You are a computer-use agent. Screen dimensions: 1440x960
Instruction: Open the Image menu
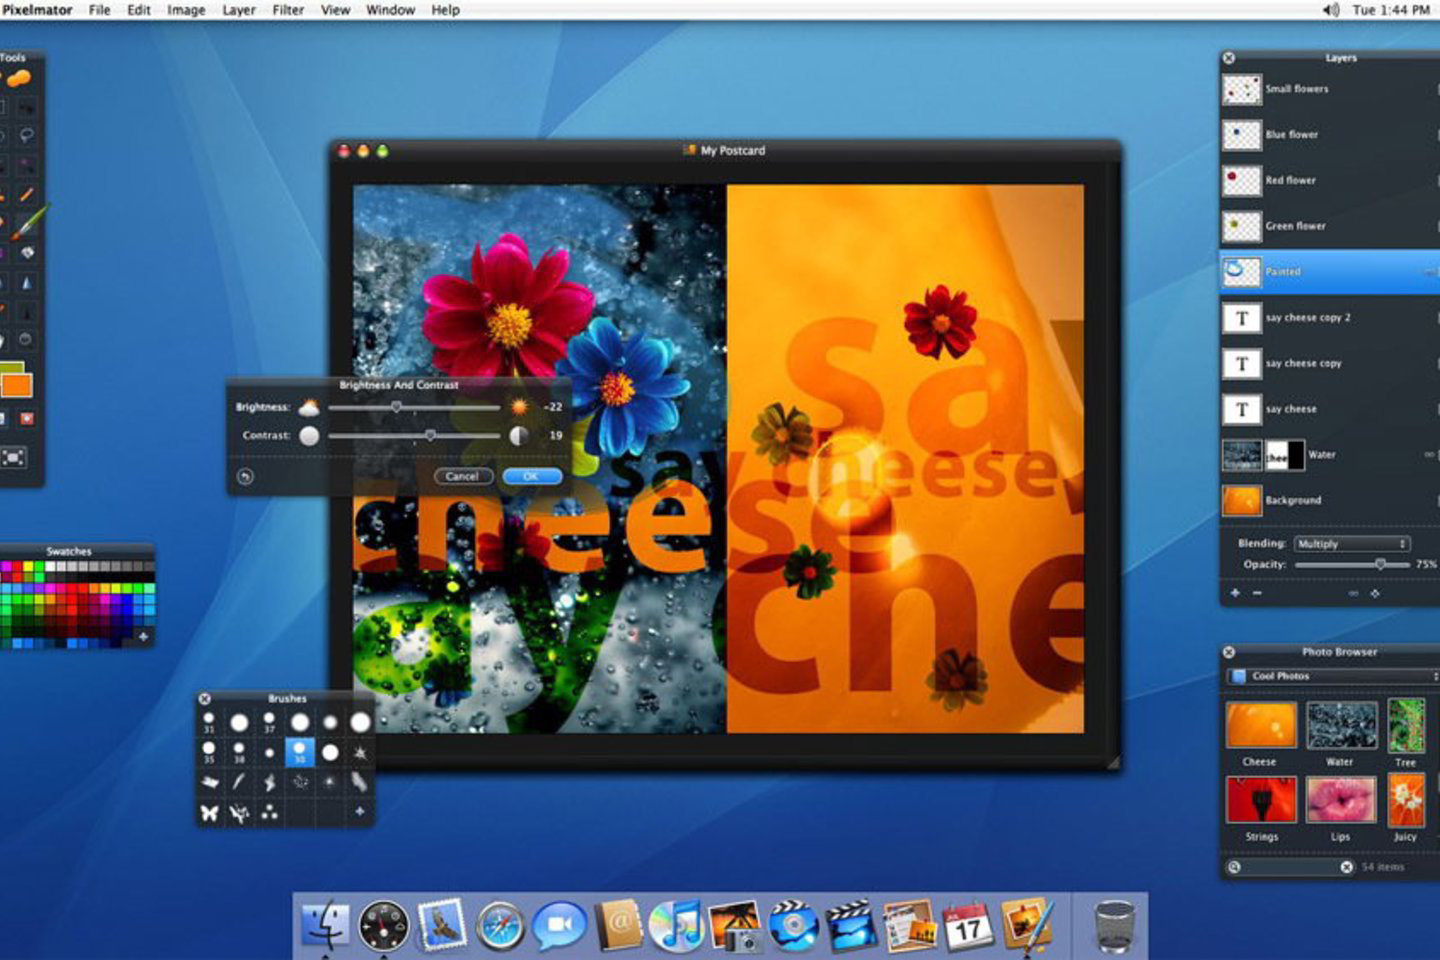[x=186, y=10]
